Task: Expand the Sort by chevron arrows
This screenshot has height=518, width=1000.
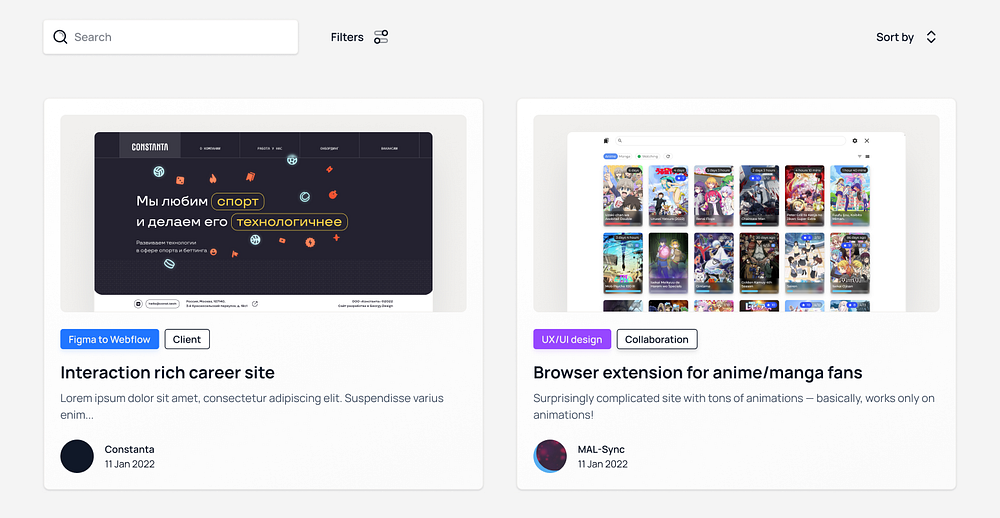Action: (931, 37)
